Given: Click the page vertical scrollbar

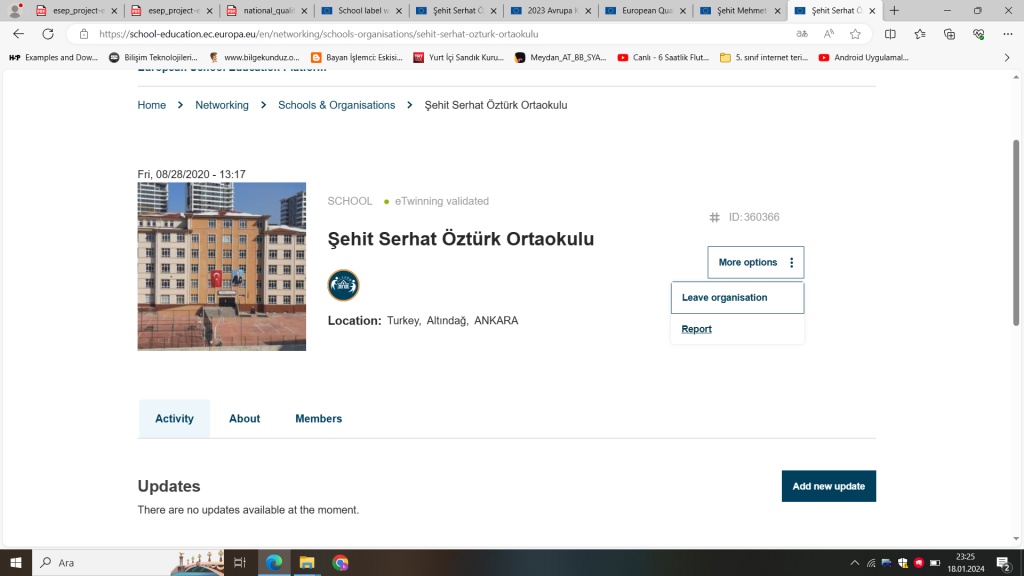Looking at the screenshot, I should [1016, 232].
